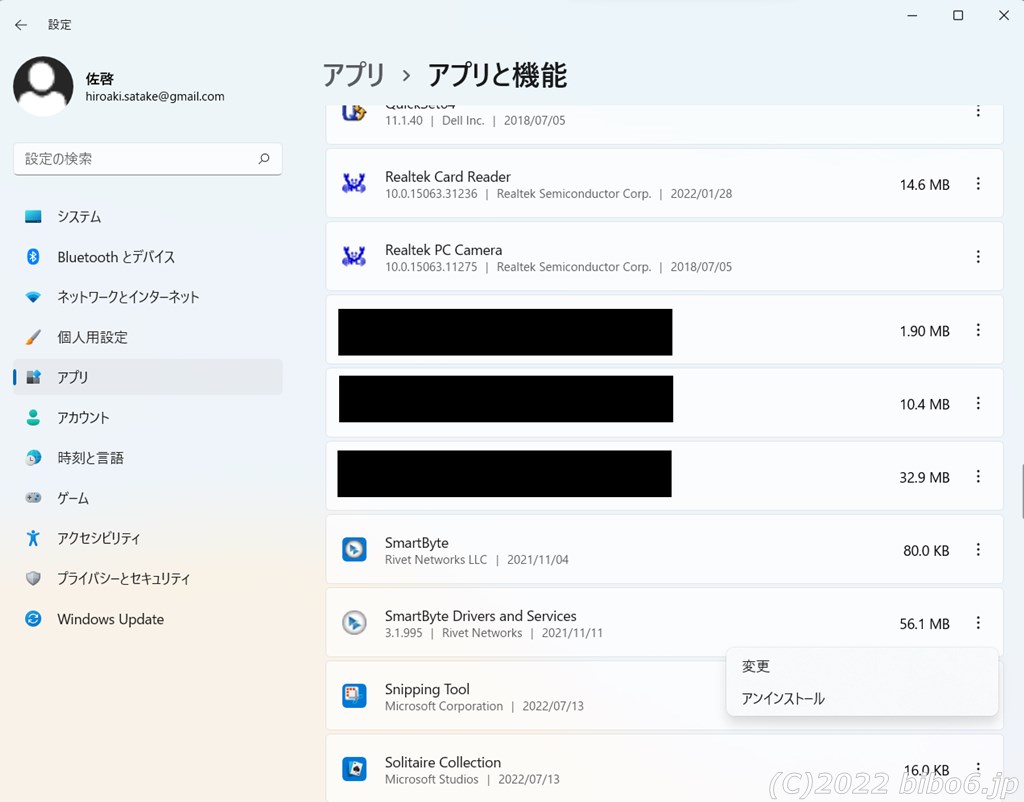Click the 時刻と言語 globe clock icon
Viewport: 1024px width, 802px height.
pos(33,458)
